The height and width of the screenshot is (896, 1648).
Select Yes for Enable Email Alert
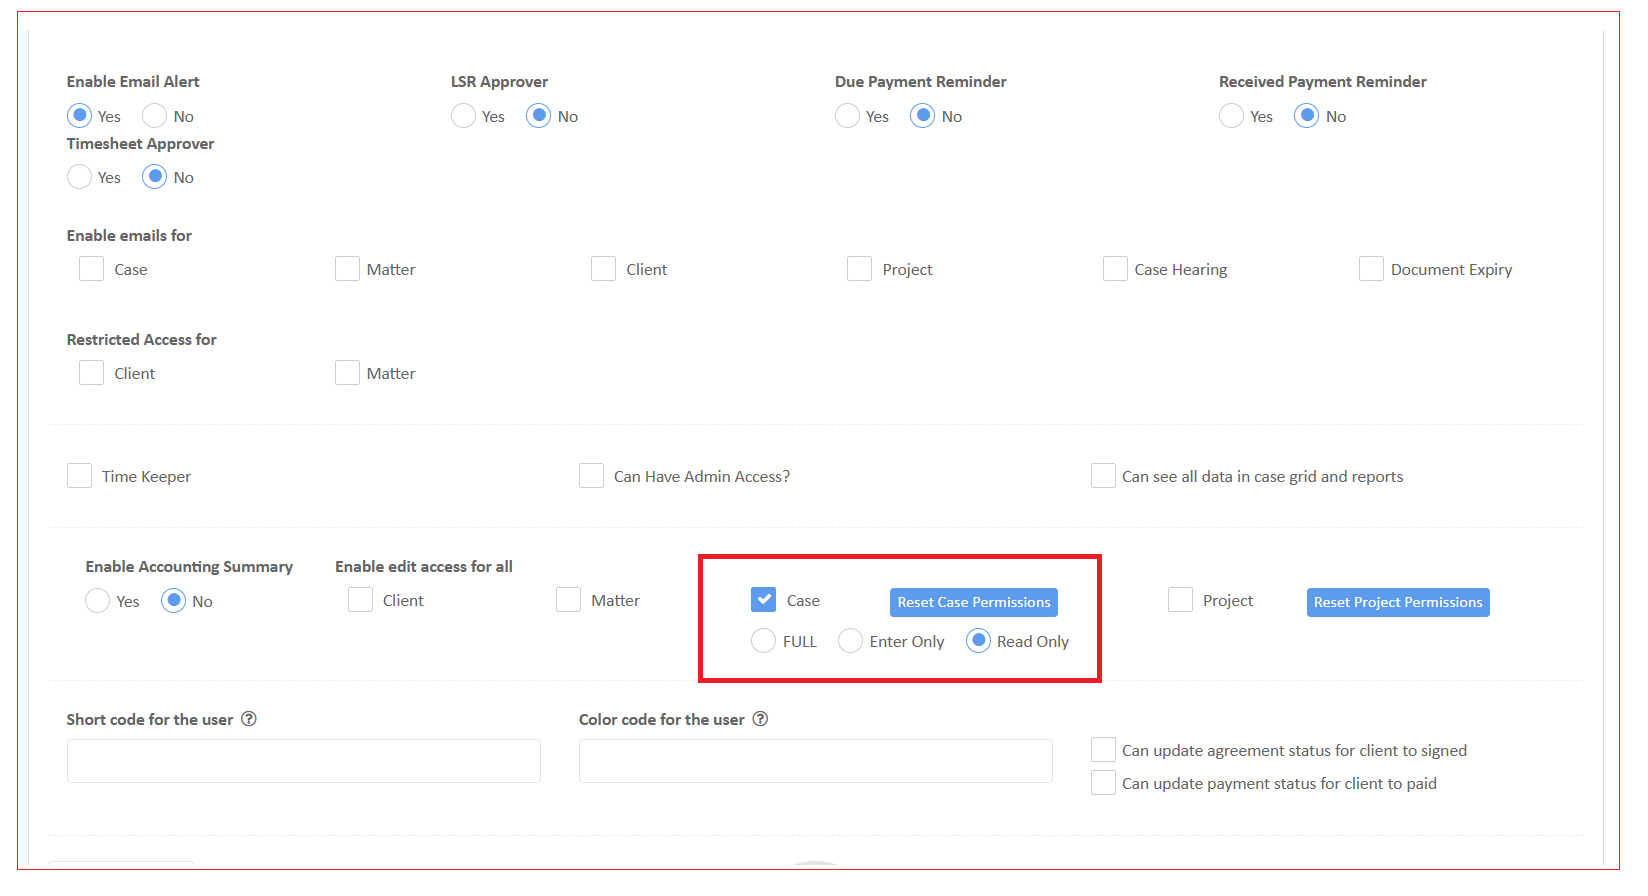pyautogui.click(x=80, y=116)
